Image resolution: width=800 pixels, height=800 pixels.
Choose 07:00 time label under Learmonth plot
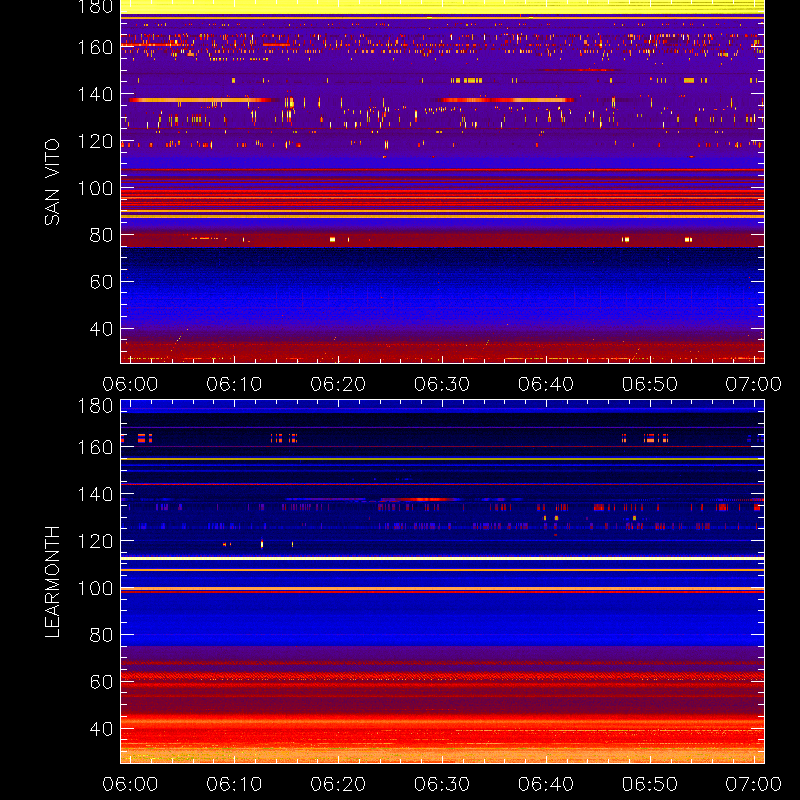754,784
